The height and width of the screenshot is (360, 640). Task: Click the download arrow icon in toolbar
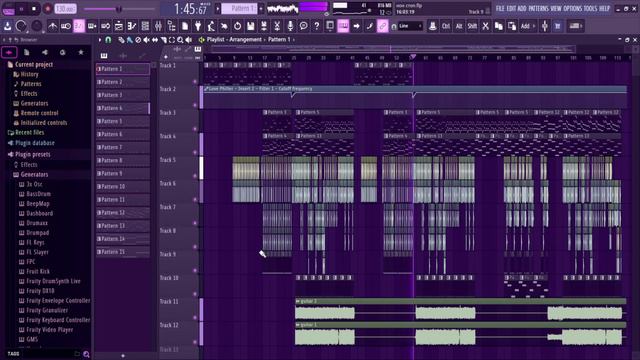tap(7, 26)
